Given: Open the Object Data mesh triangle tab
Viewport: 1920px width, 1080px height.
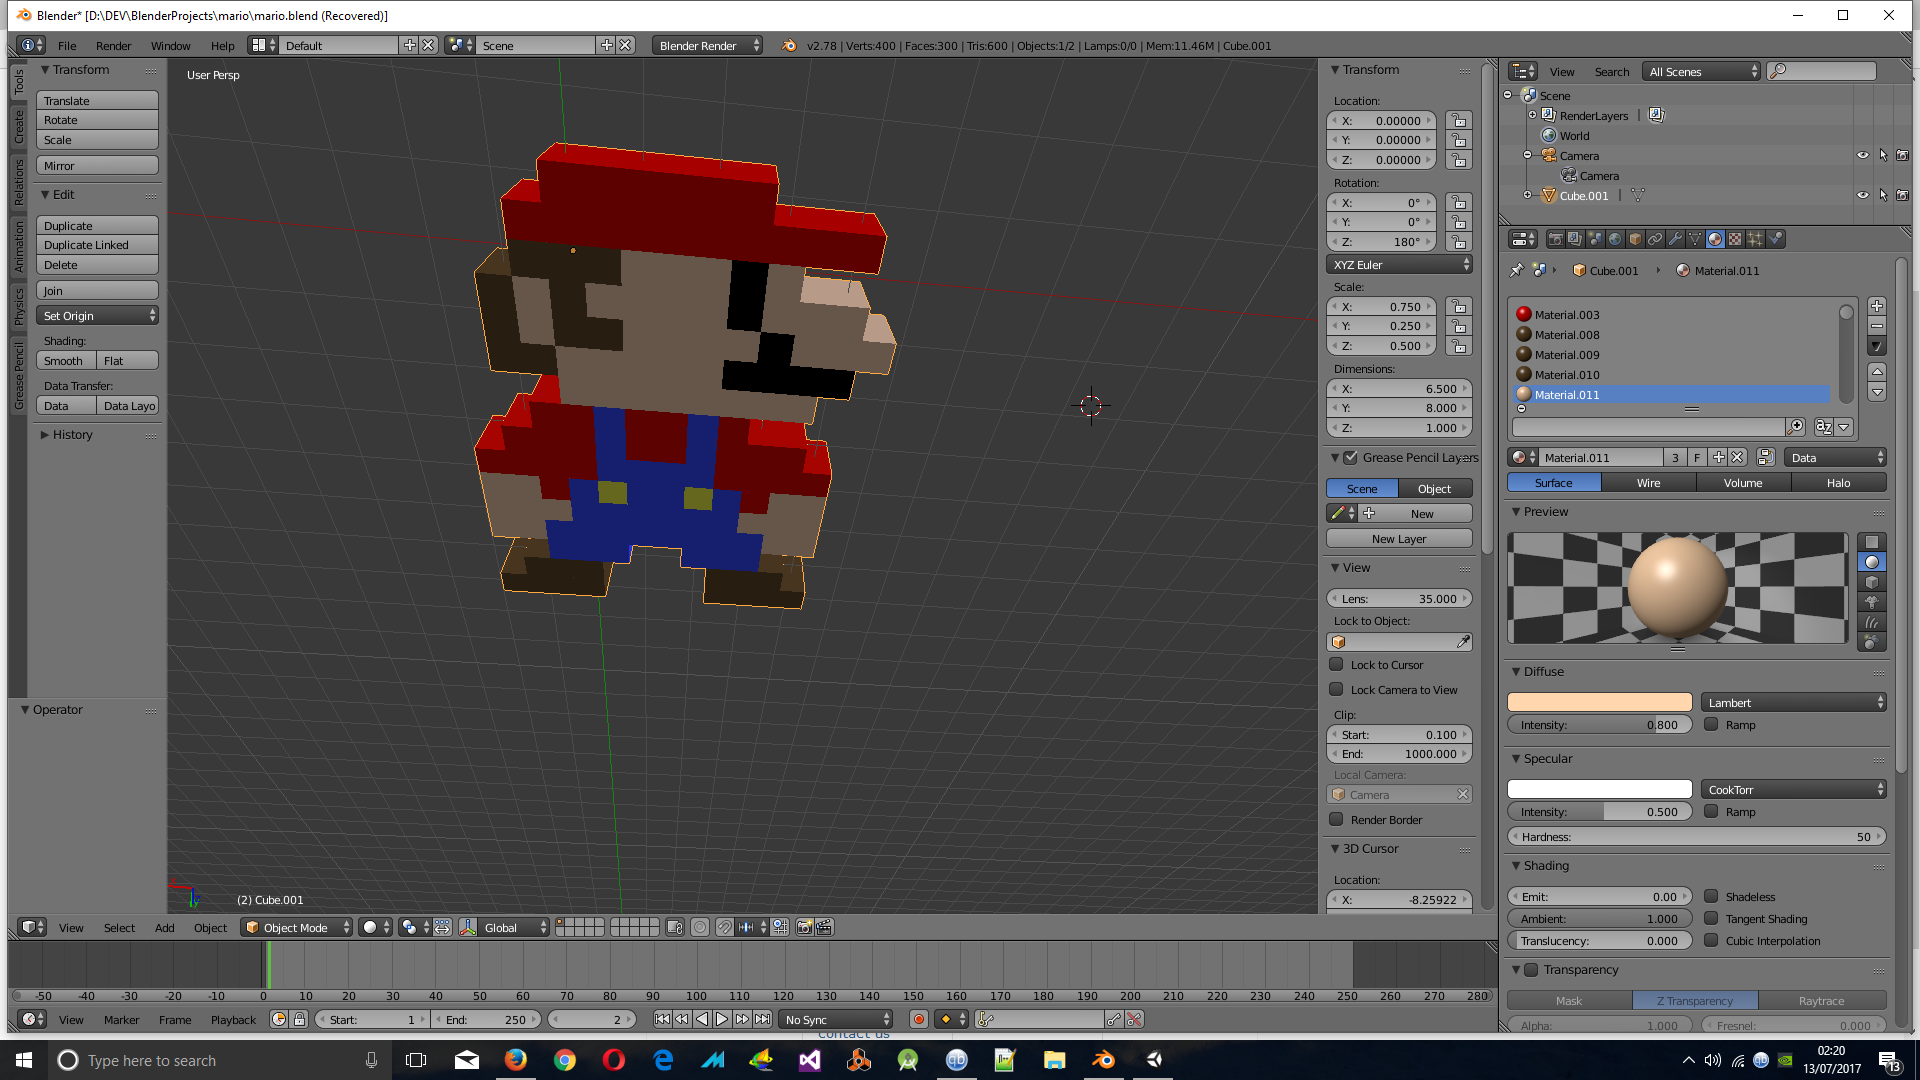Looking at the screenshot, I should click(1695, 239).
